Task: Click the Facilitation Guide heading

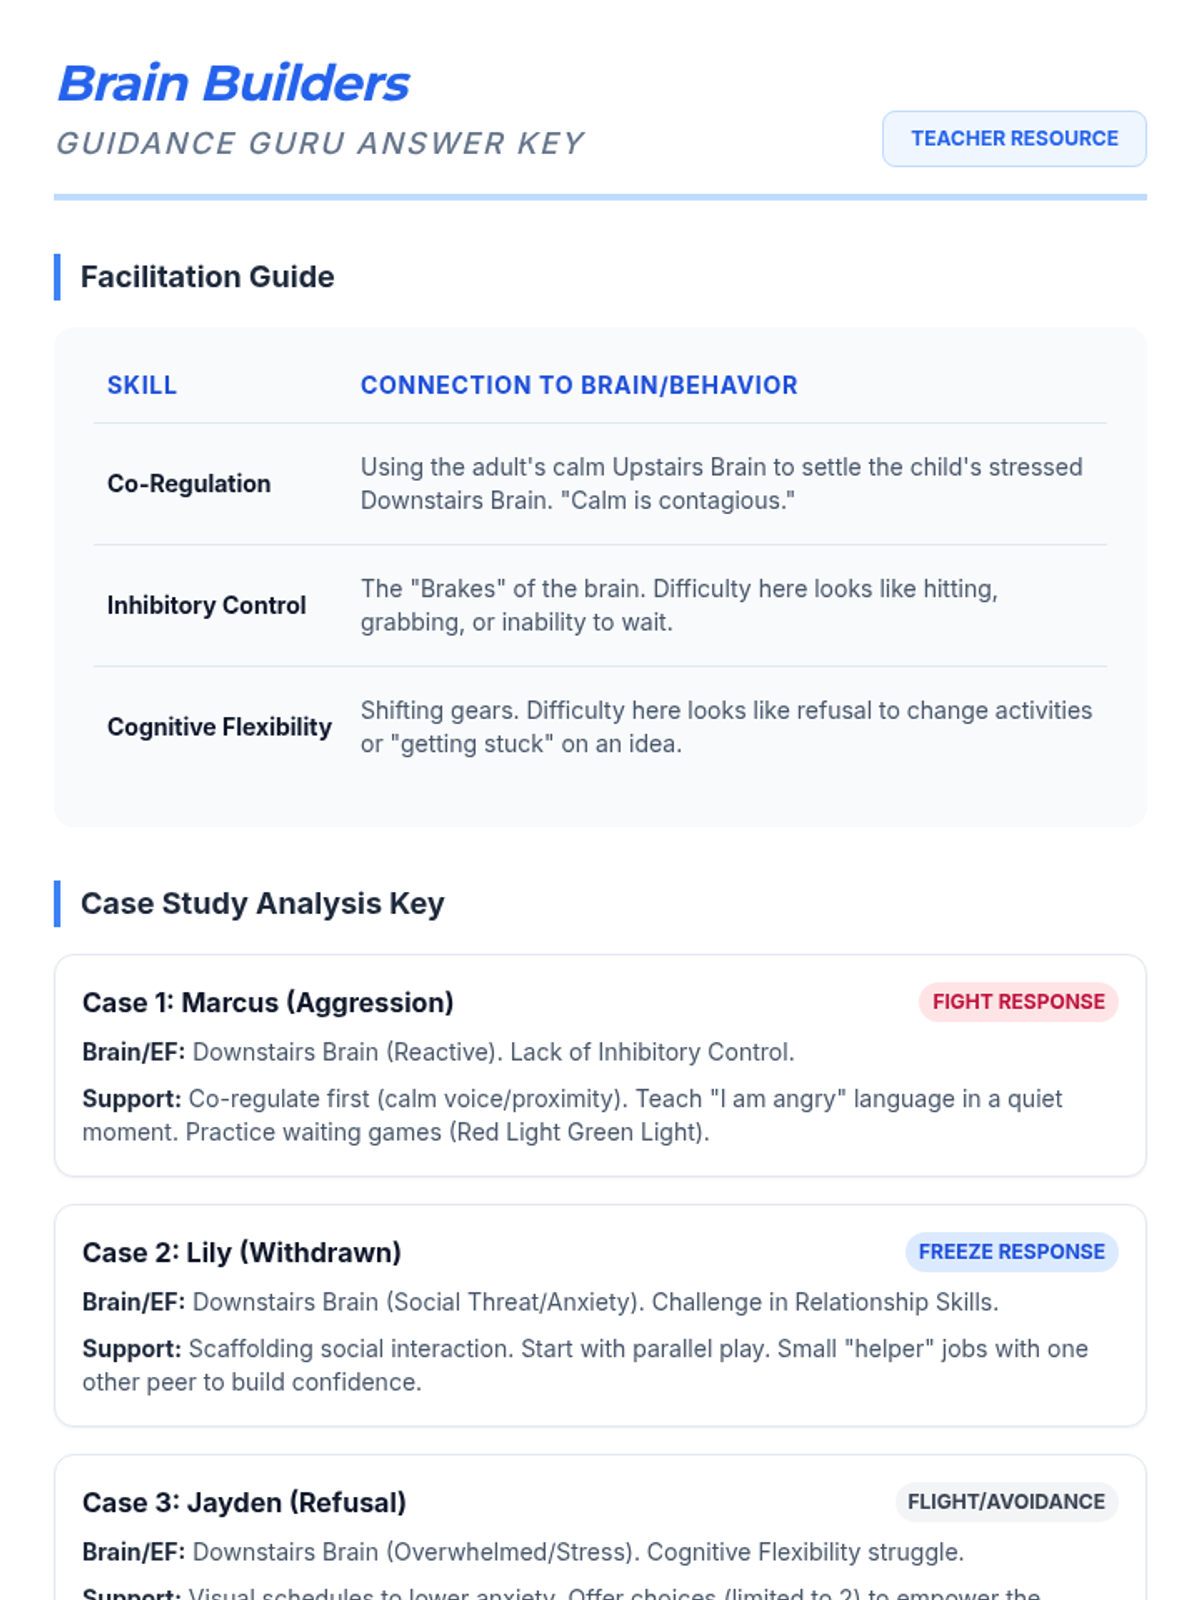Action: [x=207, y=277]
